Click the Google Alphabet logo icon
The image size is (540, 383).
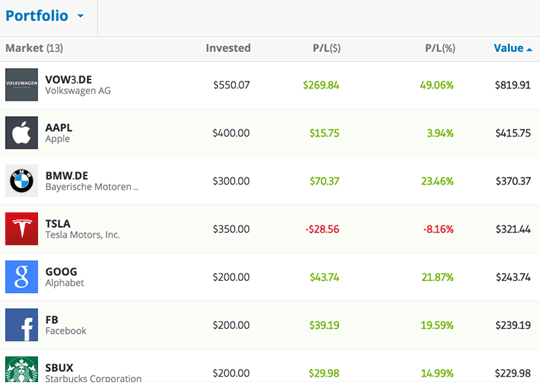(x=21, y=277)
